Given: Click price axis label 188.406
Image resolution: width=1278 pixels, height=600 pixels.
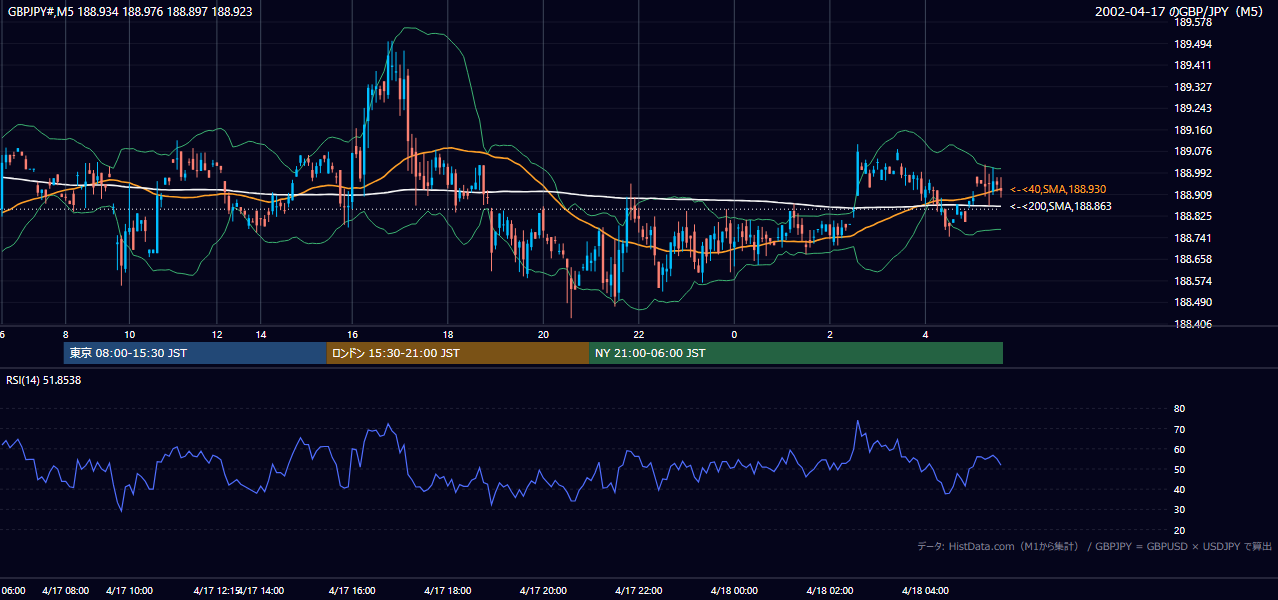Looking at the screenshot, I should (1193, 324).
